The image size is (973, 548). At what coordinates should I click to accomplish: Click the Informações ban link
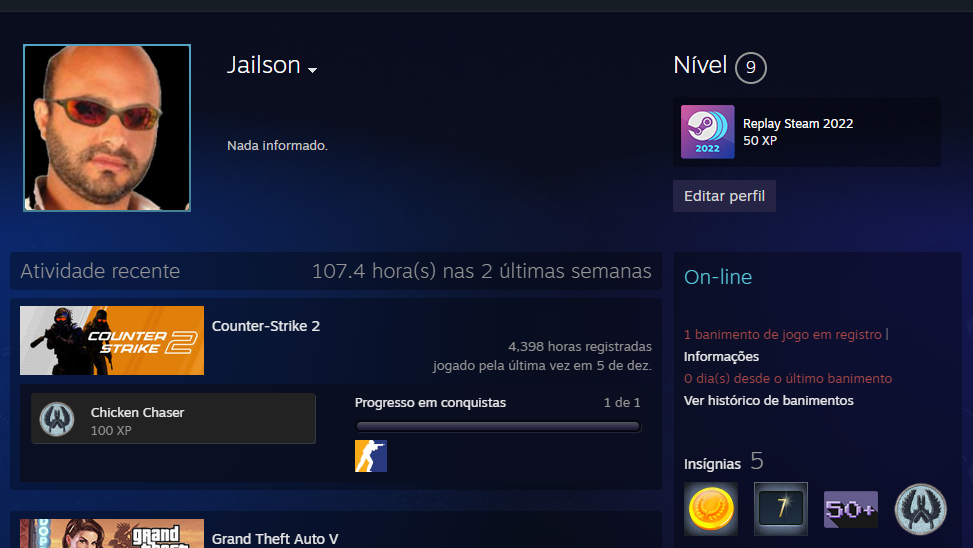pyautogui.click(x=721, y=357)
